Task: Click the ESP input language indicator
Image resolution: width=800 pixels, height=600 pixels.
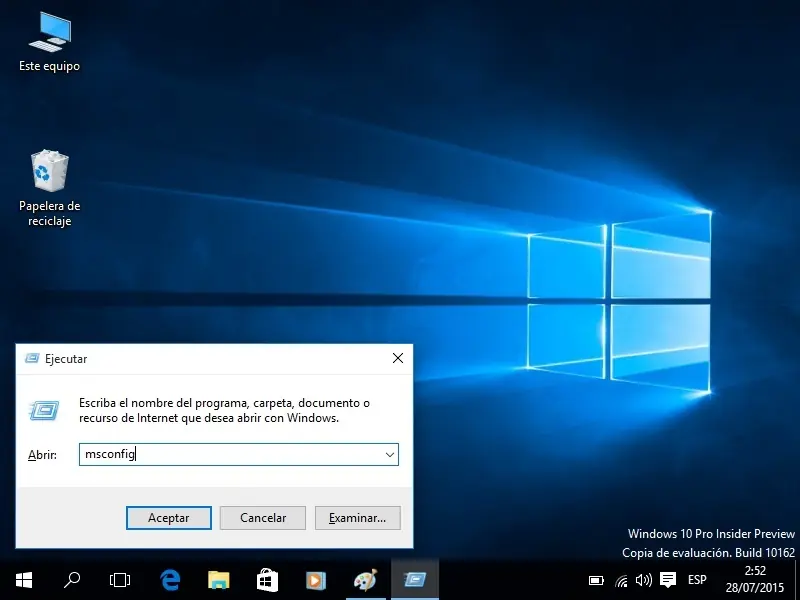Action: 697,580
